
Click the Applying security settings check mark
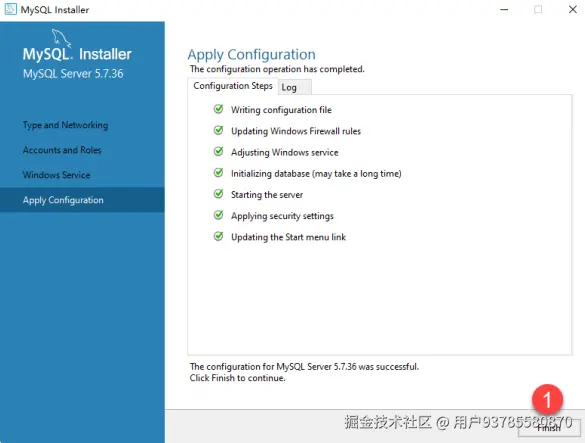click(x=219, y=215)
